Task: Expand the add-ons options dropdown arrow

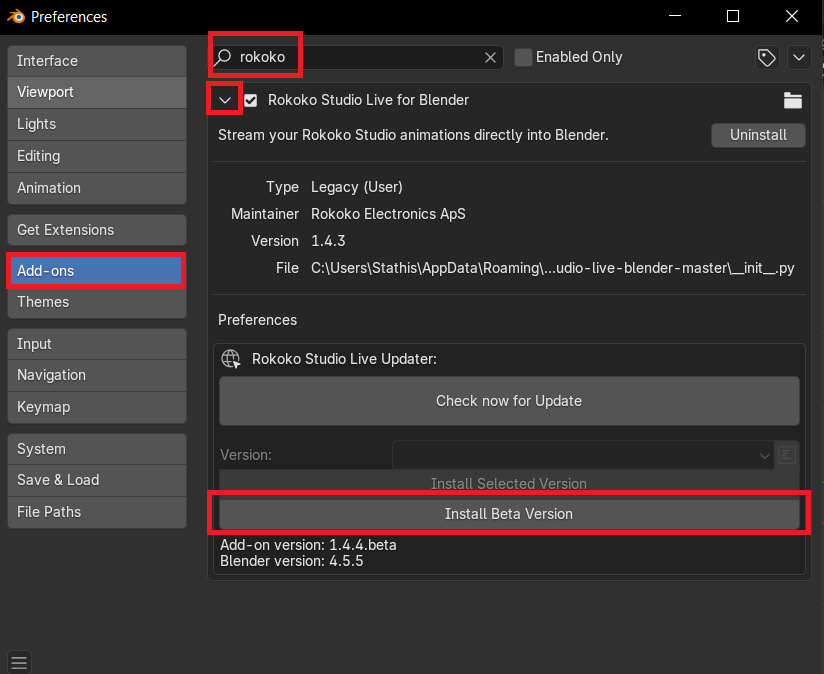Action: pyautogui.click(x=798, y=58)
